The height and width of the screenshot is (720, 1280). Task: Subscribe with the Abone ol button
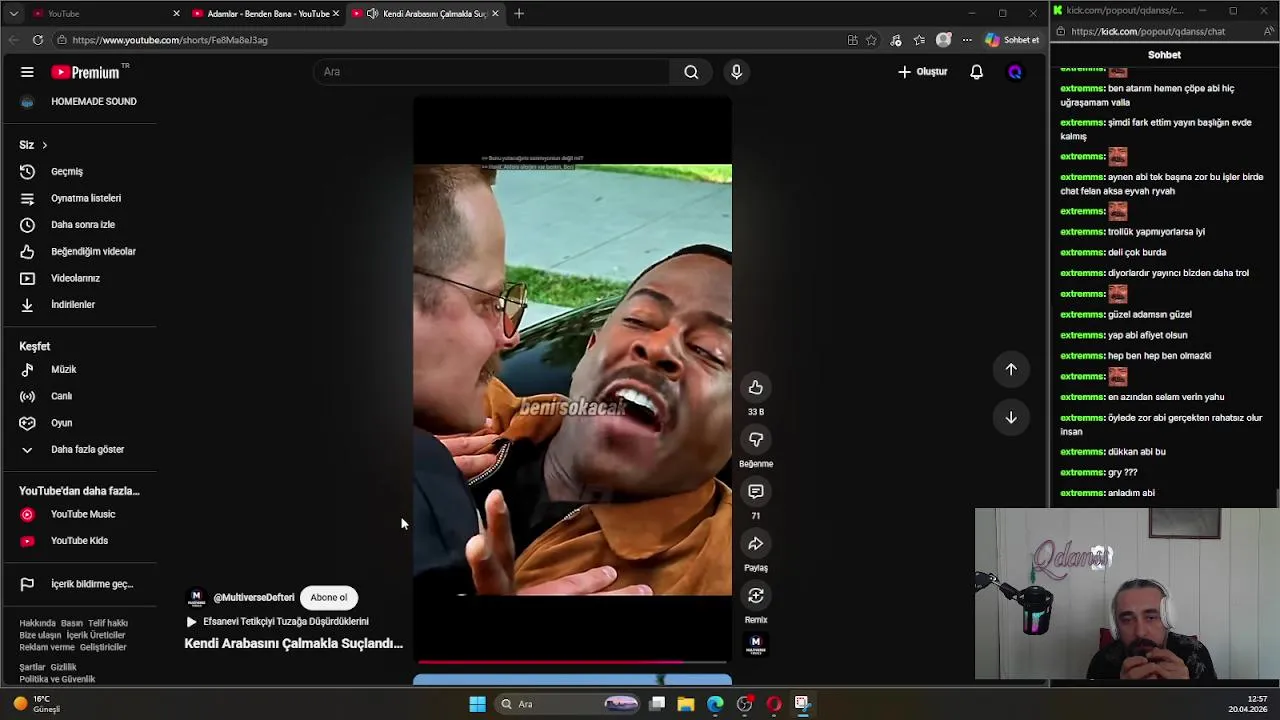click(x=328, y=597)
